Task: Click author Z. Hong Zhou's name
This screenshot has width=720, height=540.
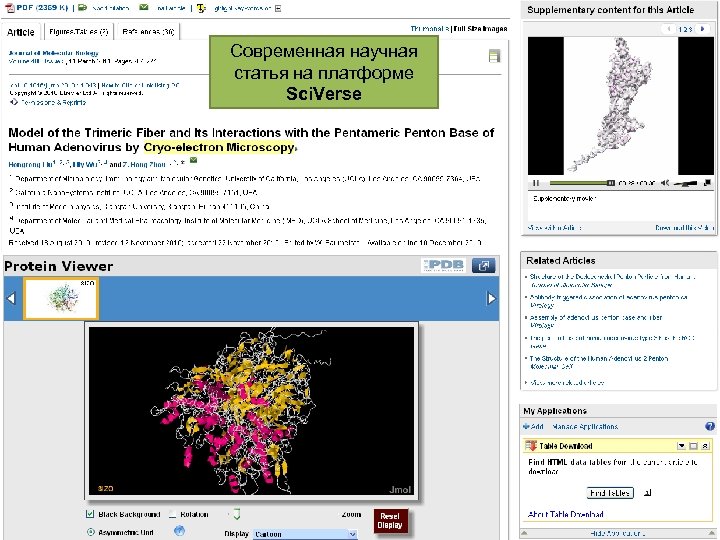Action: coord(144,164)
